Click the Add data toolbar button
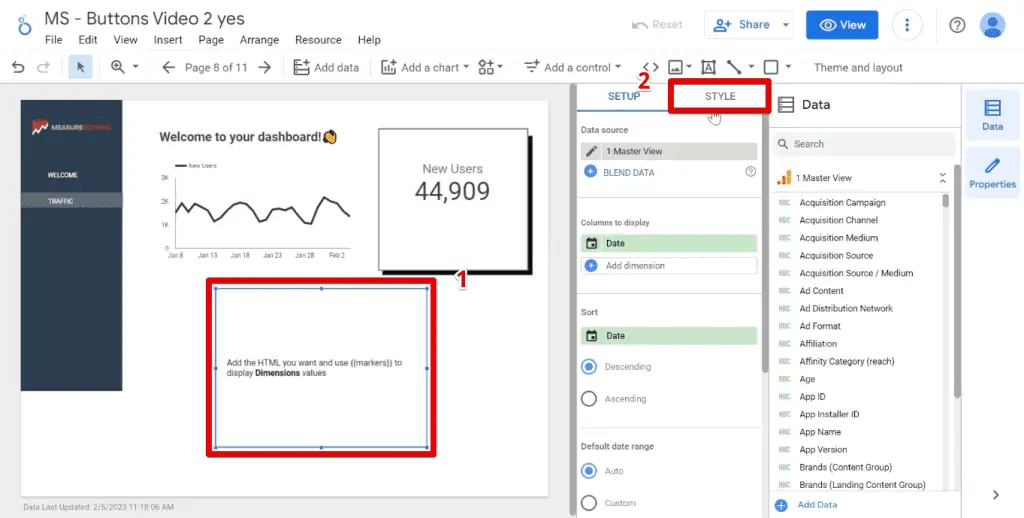 point(326,67)
